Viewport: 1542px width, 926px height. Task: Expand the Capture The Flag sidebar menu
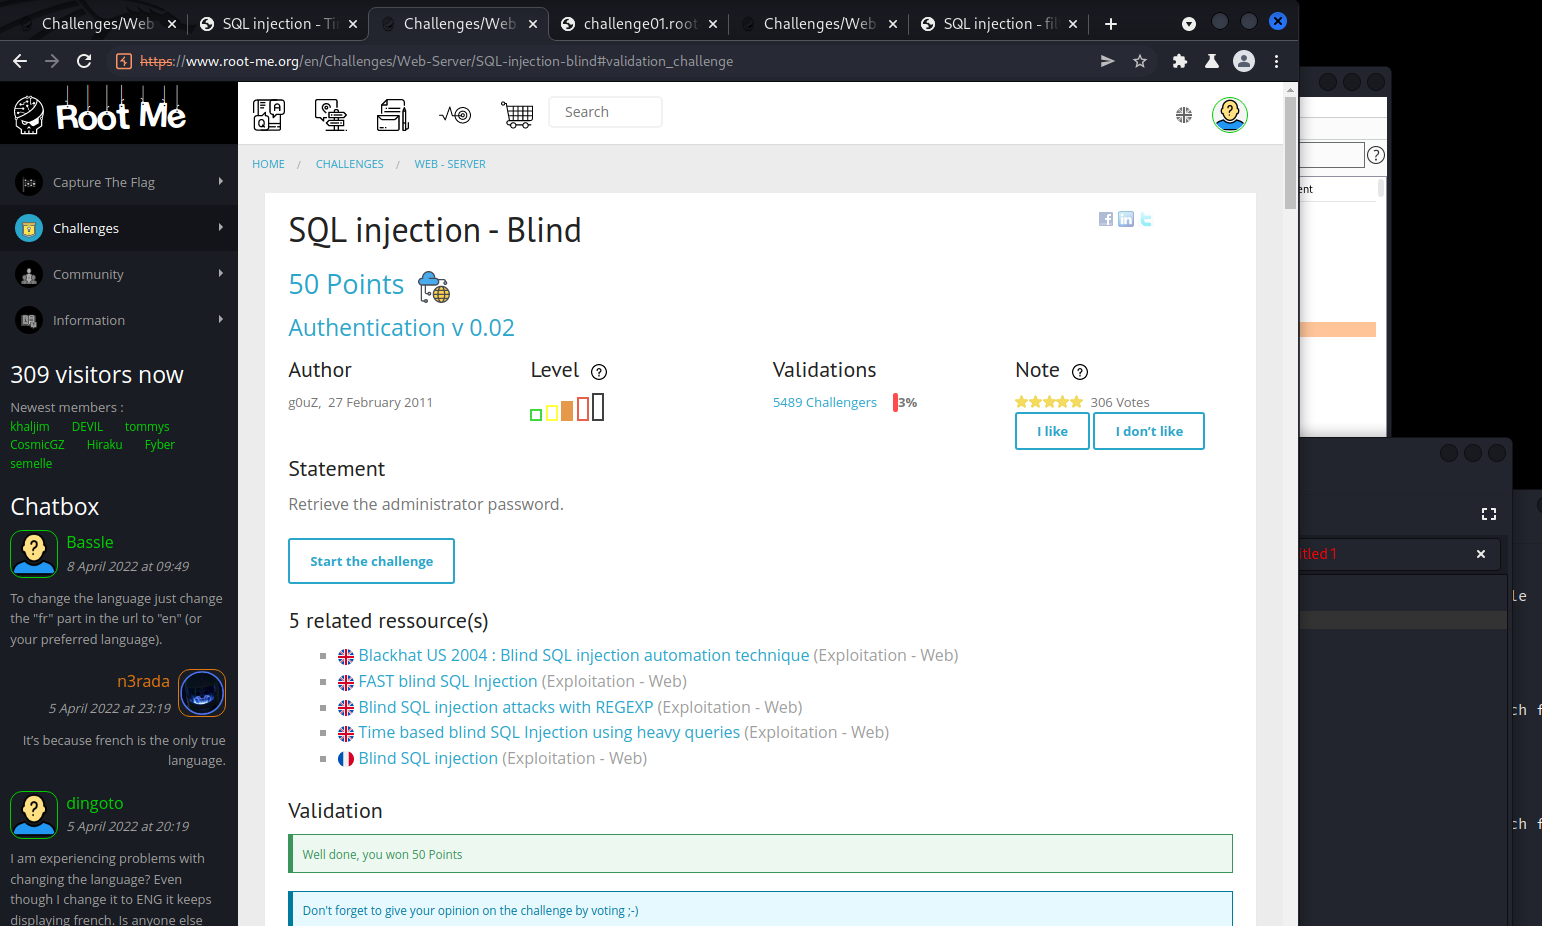[119, 182]
